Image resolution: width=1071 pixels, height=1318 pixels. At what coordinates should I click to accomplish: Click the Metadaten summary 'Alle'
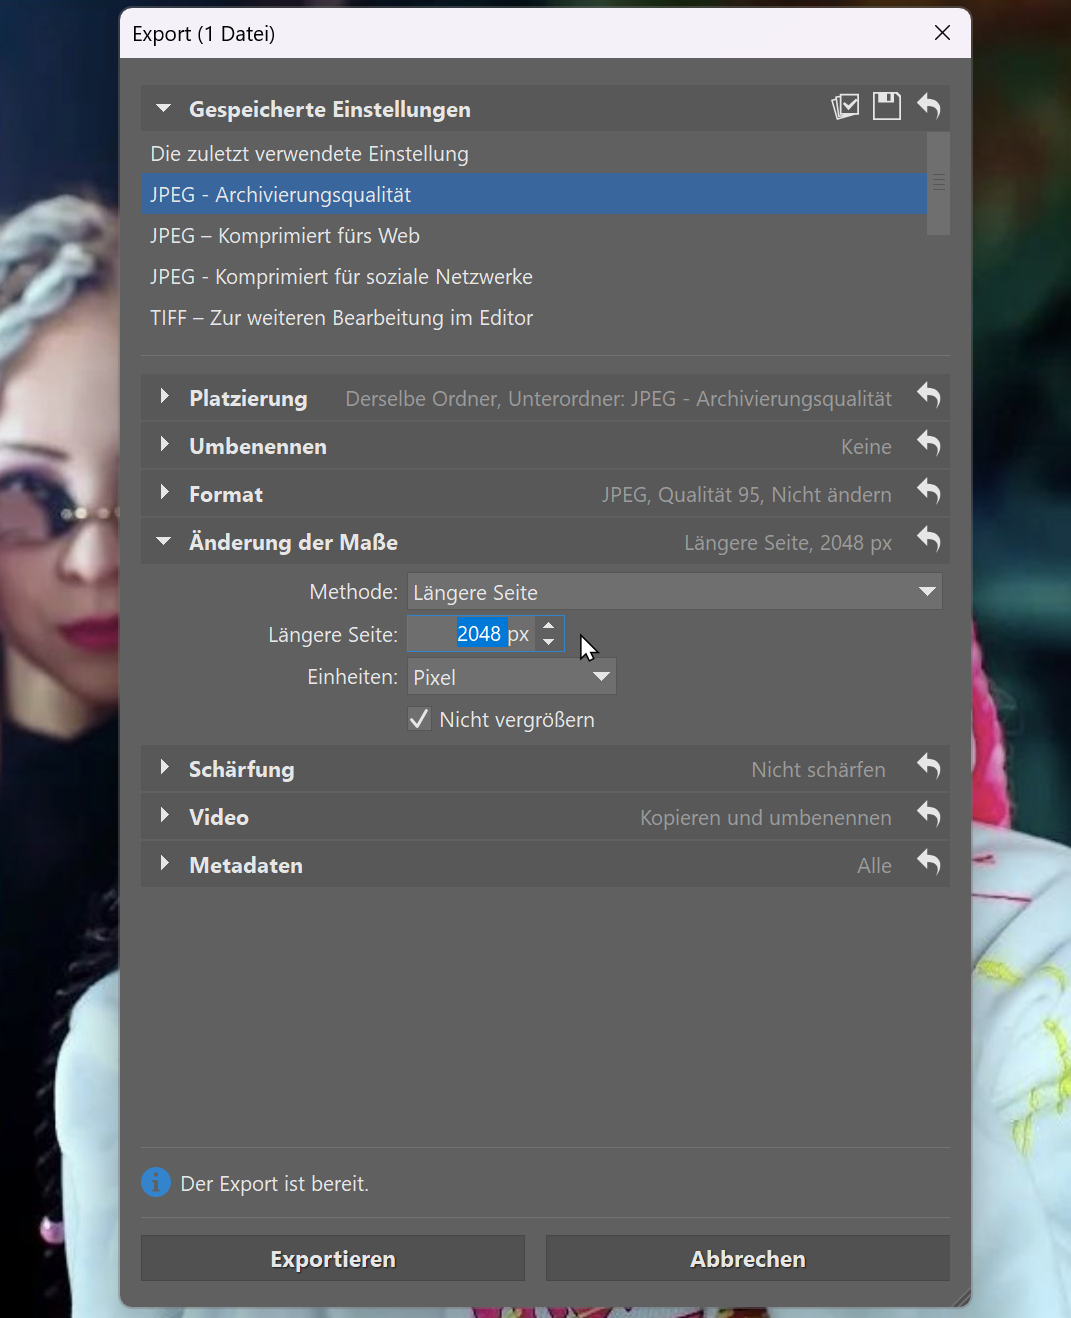874,866
